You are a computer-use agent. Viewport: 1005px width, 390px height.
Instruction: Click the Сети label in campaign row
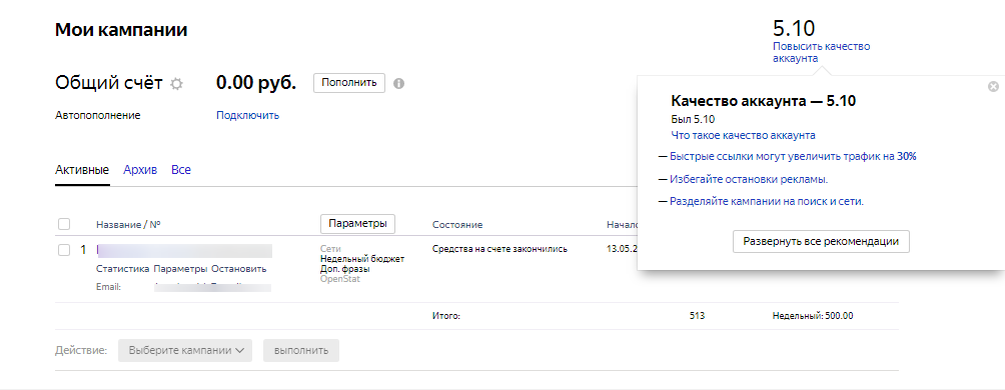[331, 248]
